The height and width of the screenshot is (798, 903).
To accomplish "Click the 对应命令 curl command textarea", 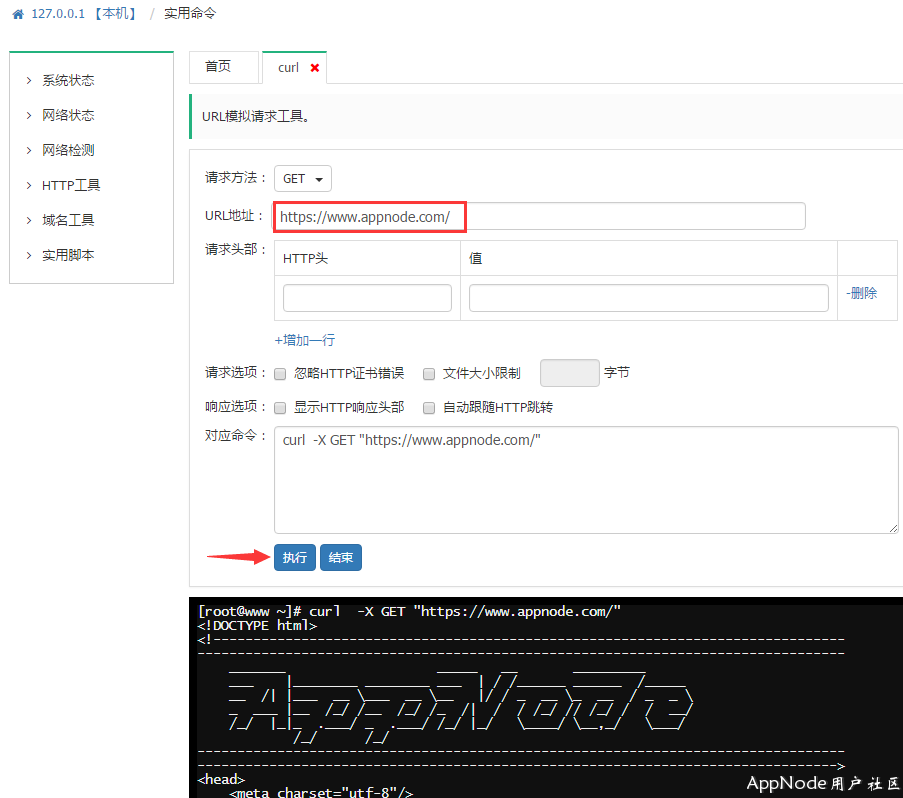I will (x=586, y=480).
